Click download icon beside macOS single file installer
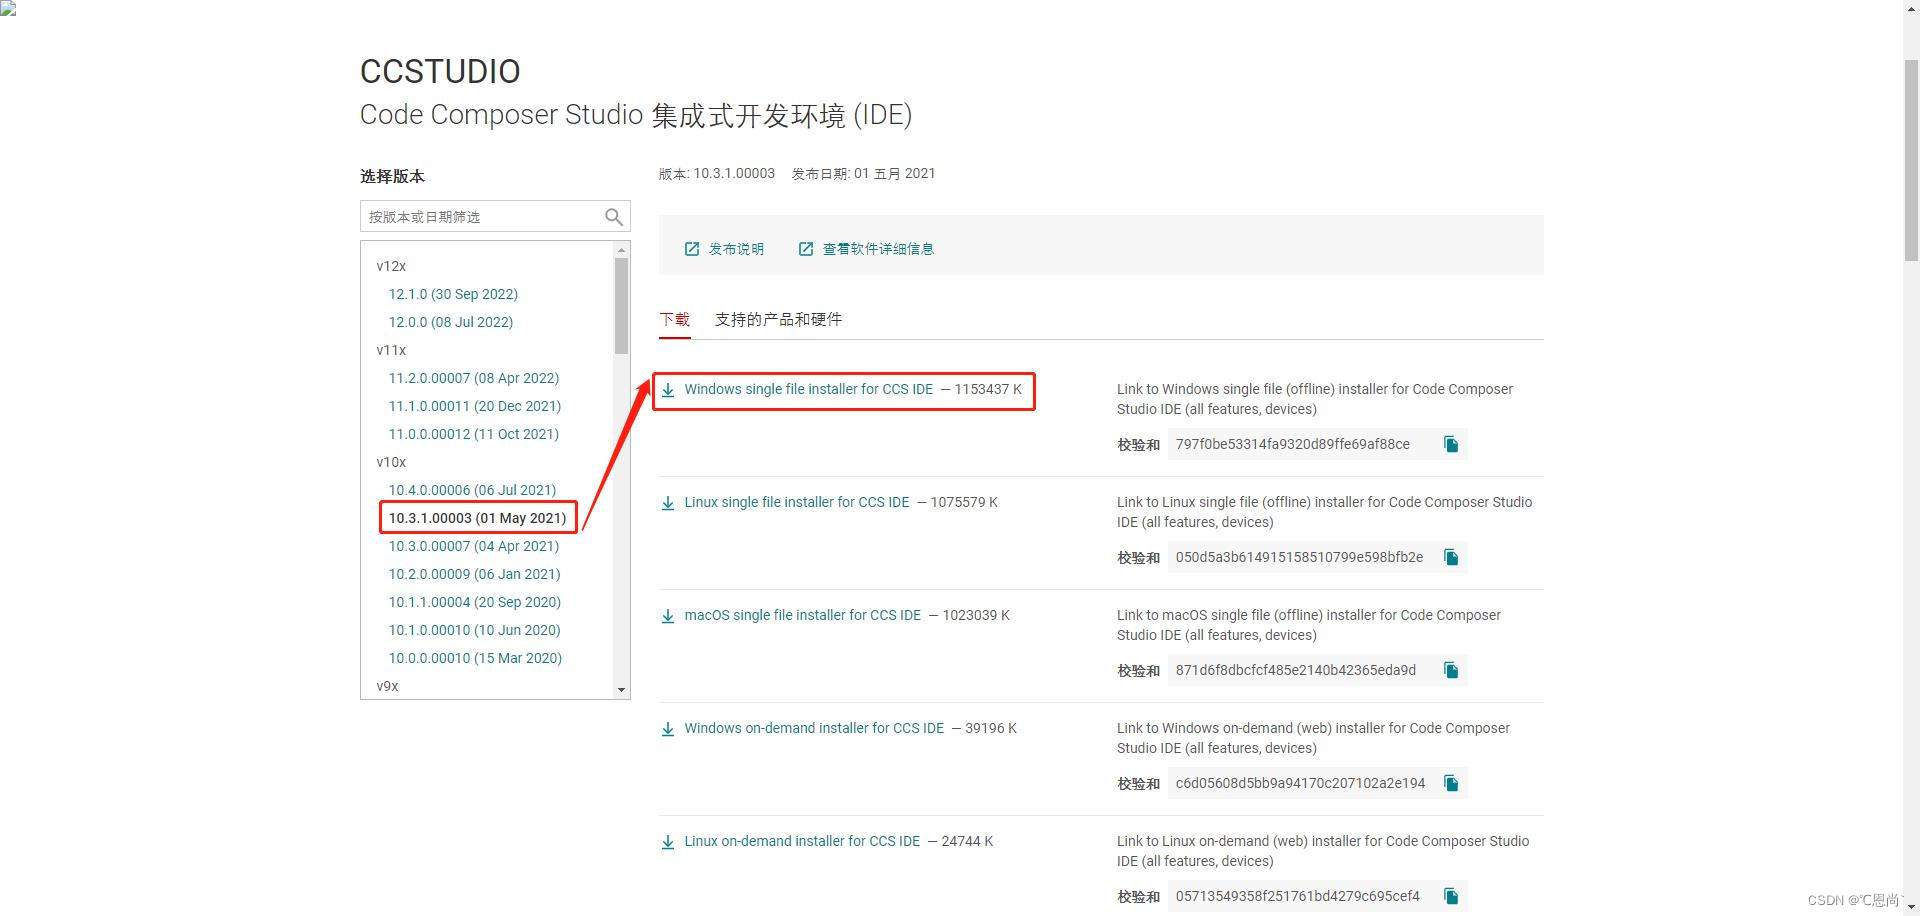This screenshot has width=1920, height=916. pos(668,616)
